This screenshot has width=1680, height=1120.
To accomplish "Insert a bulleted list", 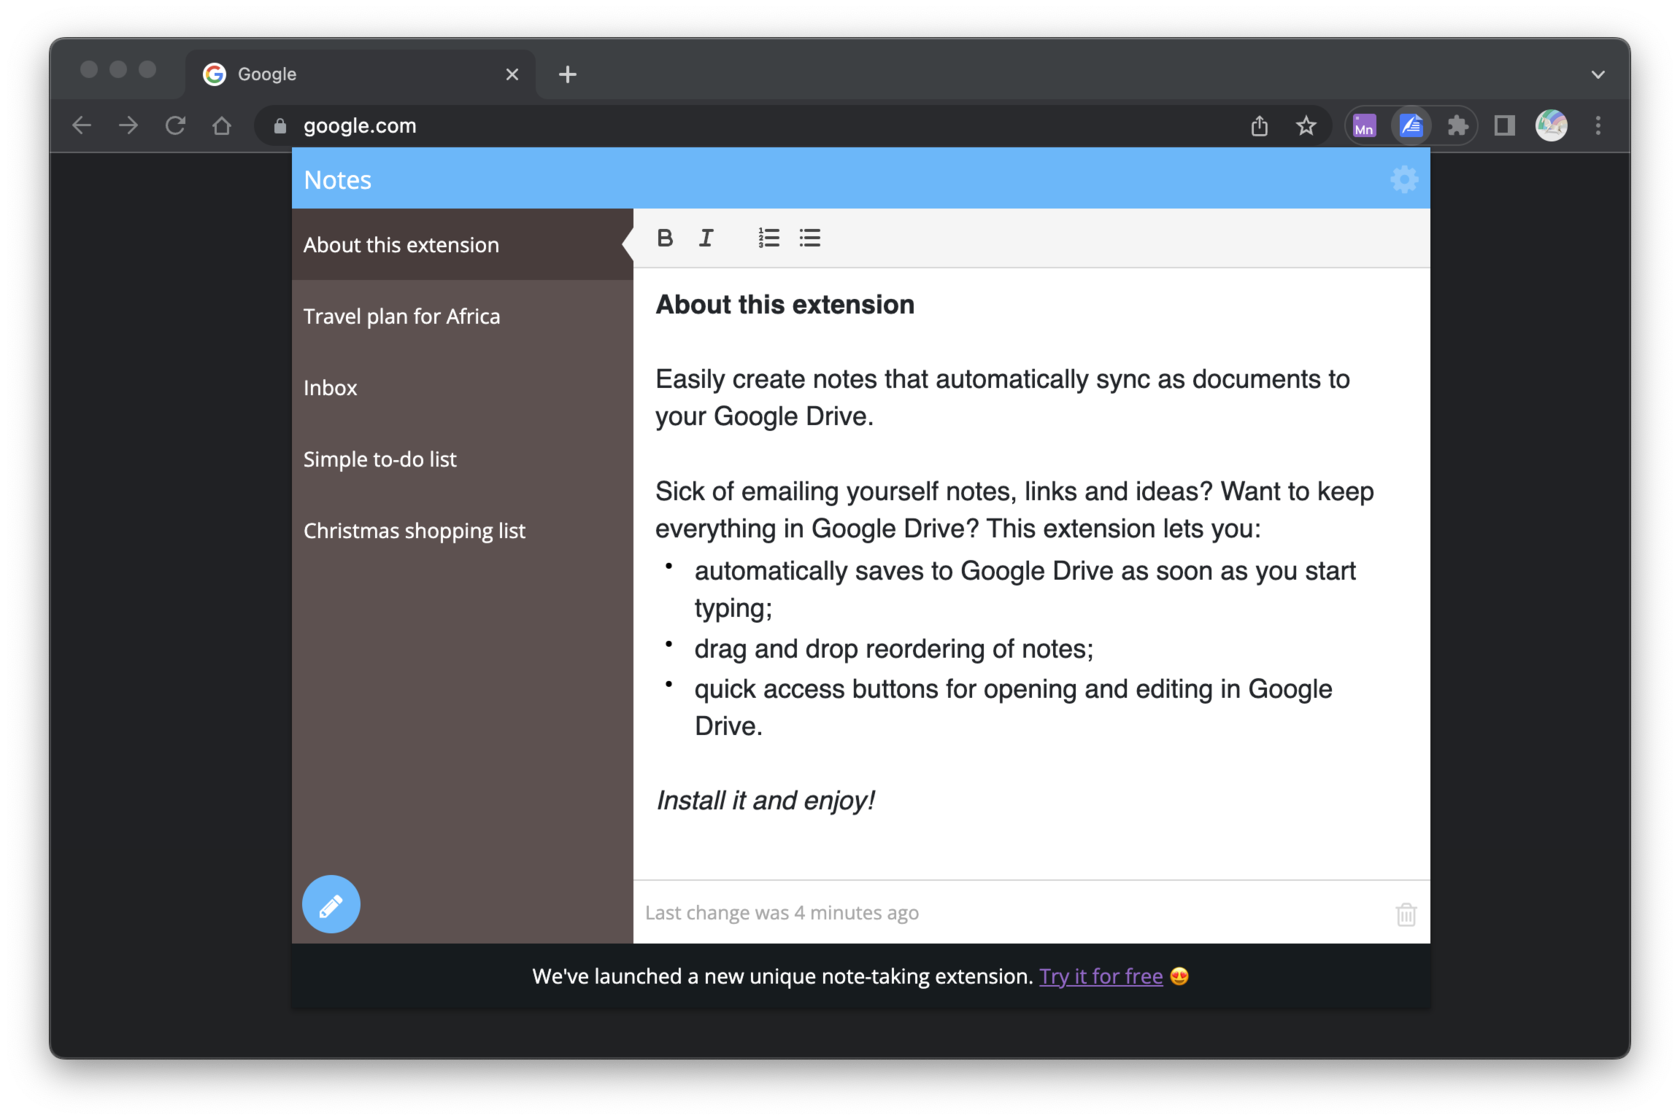I will coord(810,238).
